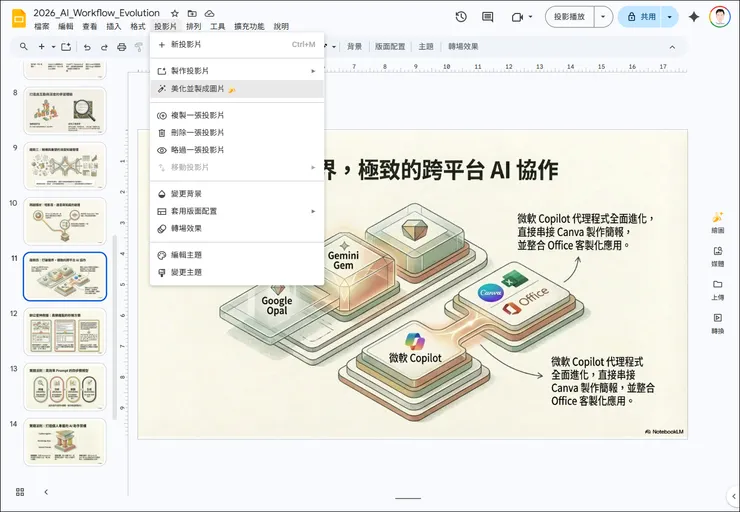Select slide 14 thumbnail
This screenshot has height=512, width=740.
pos(65,442)
